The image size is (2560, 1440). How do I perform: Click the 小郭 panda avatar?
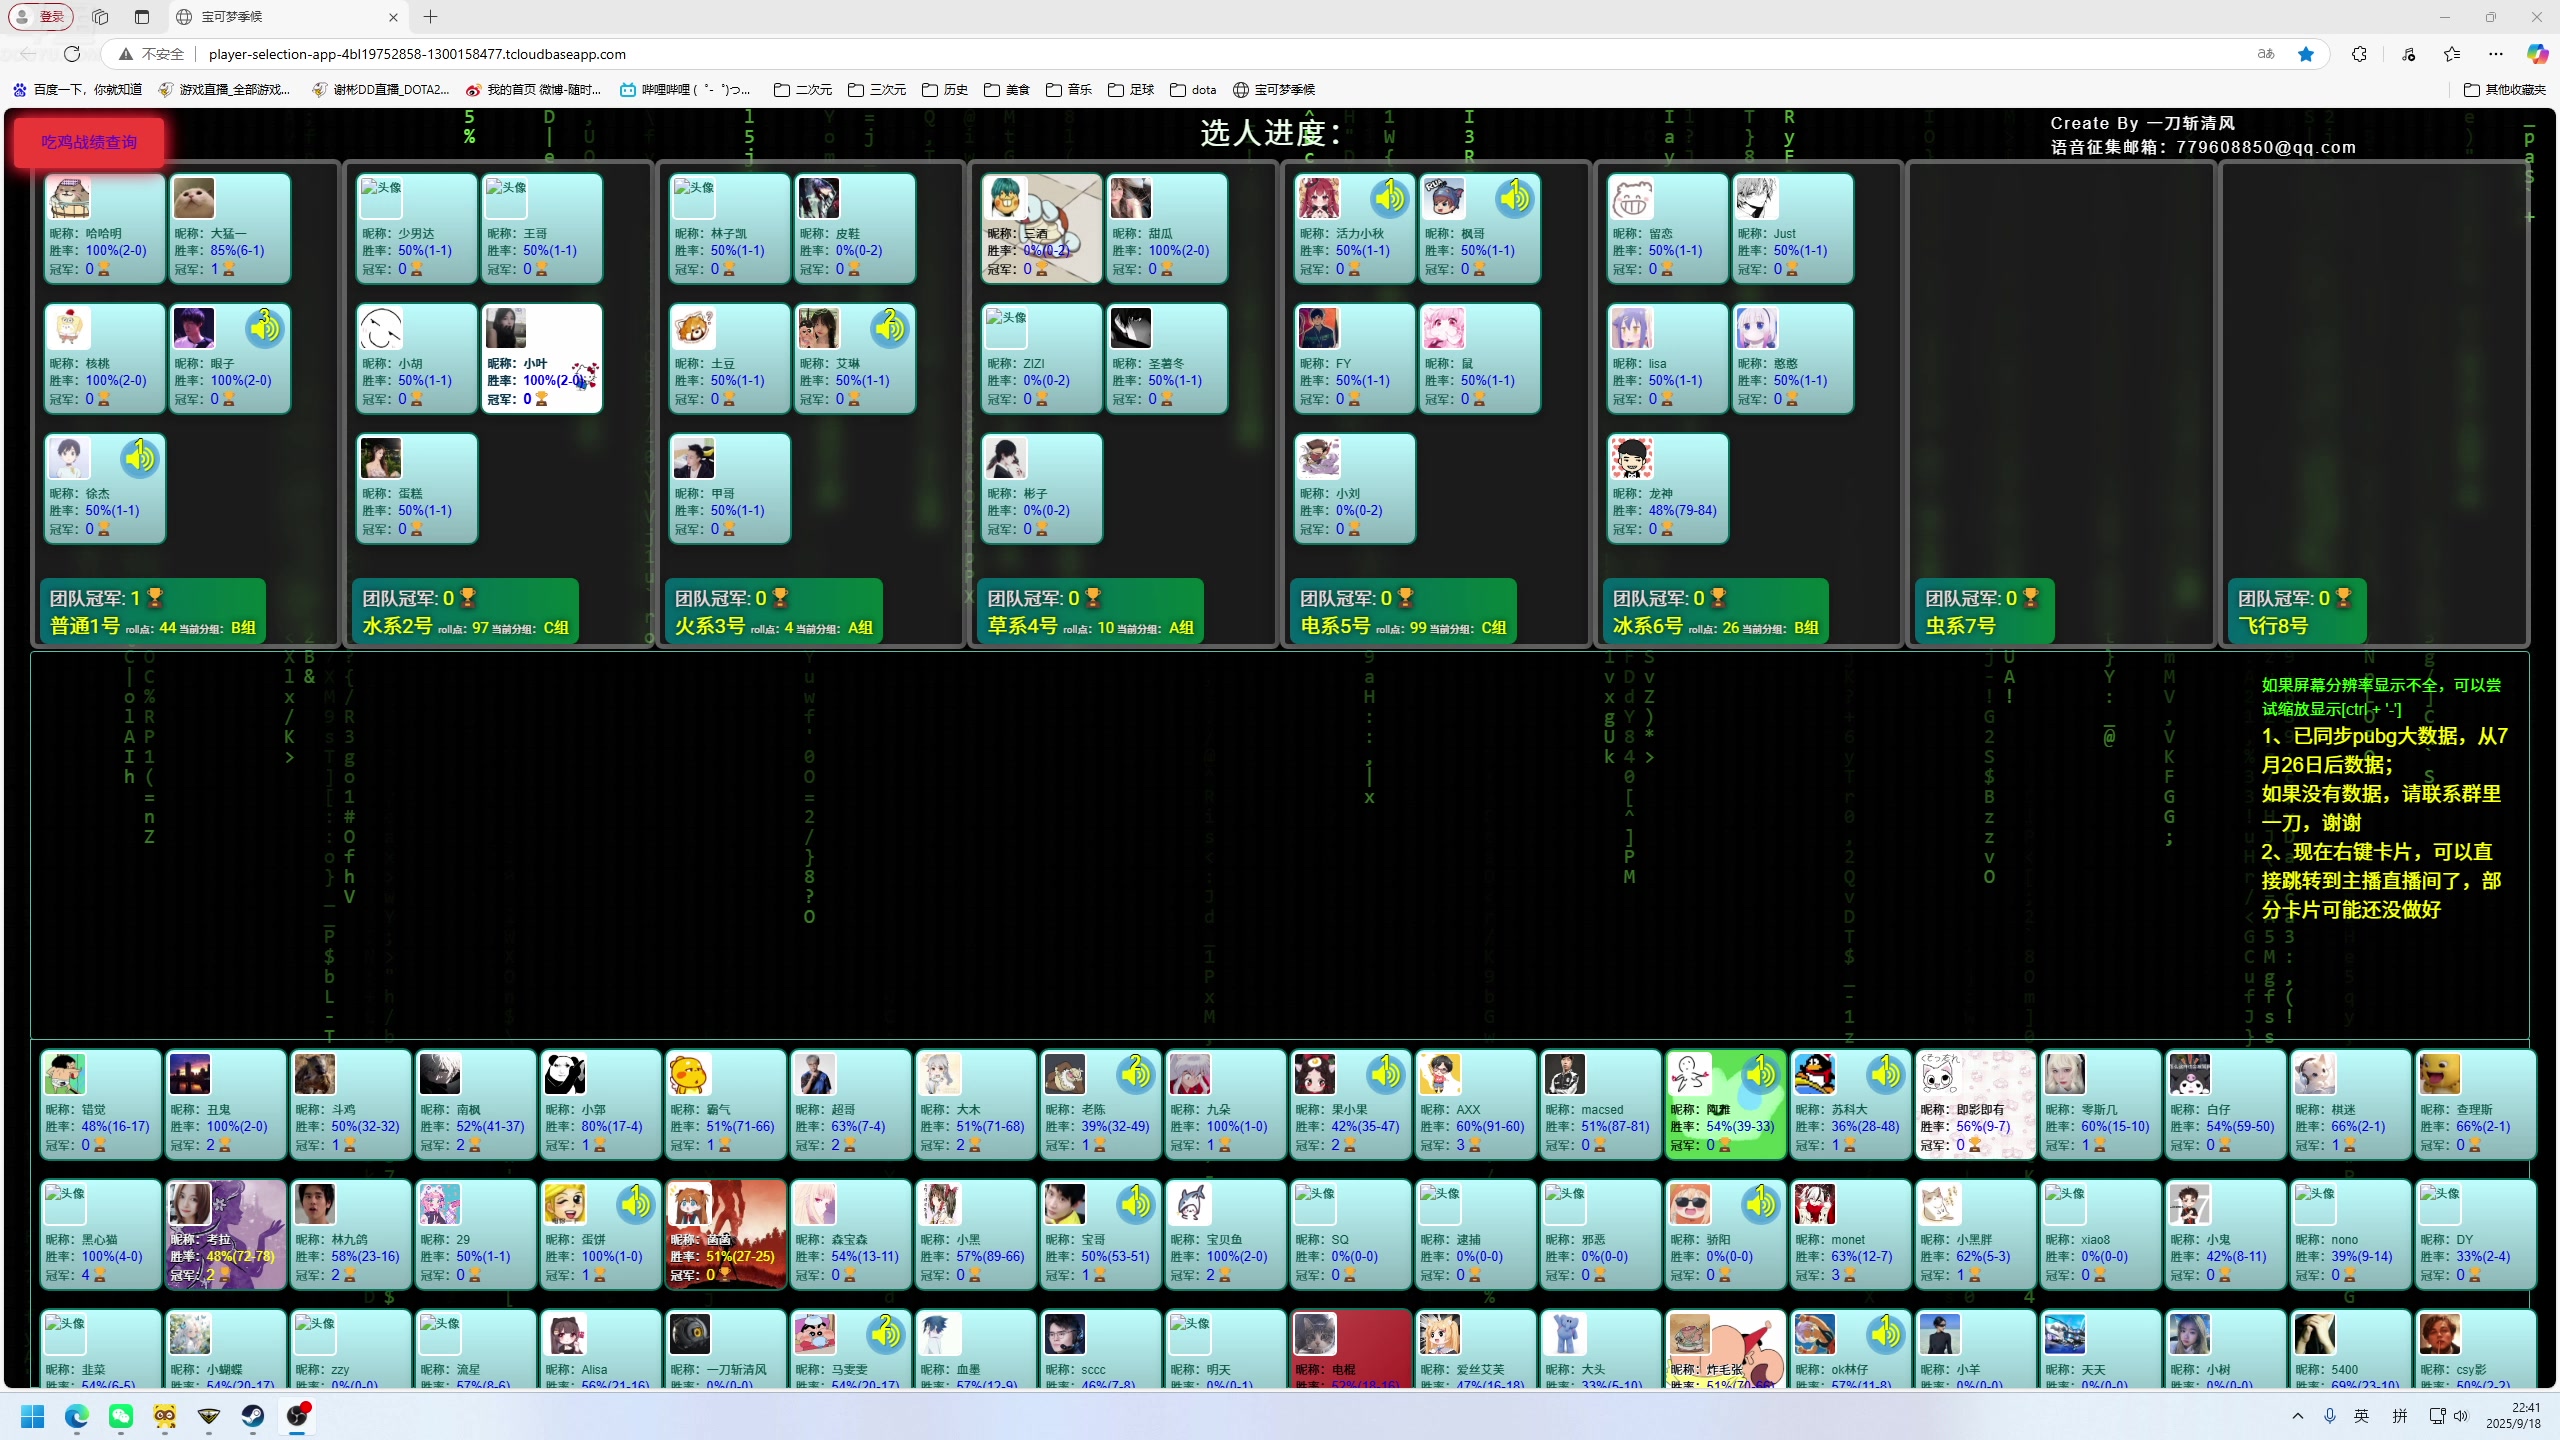click(x=565, y=1074)
